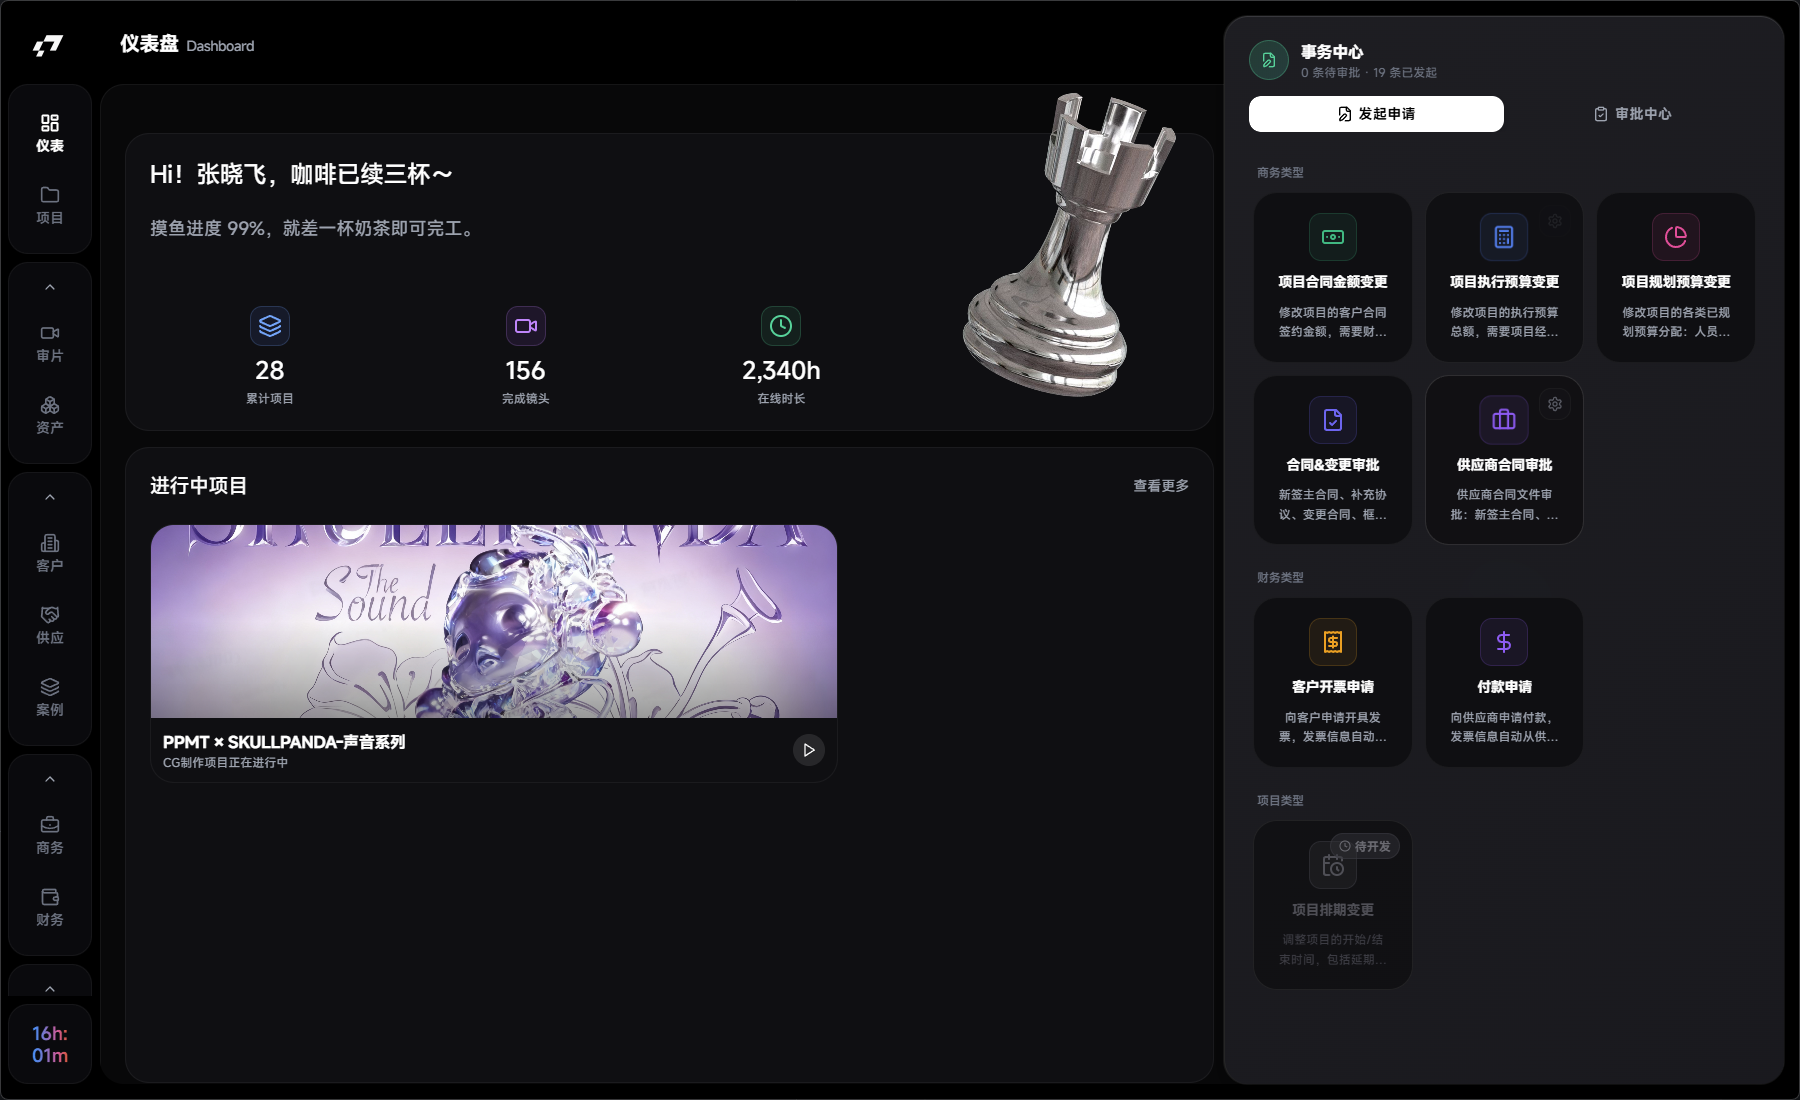Open the 客户开票申请 invoice card
The width and height of the screenshot is (1800, 1100).
click(1333, 683)
